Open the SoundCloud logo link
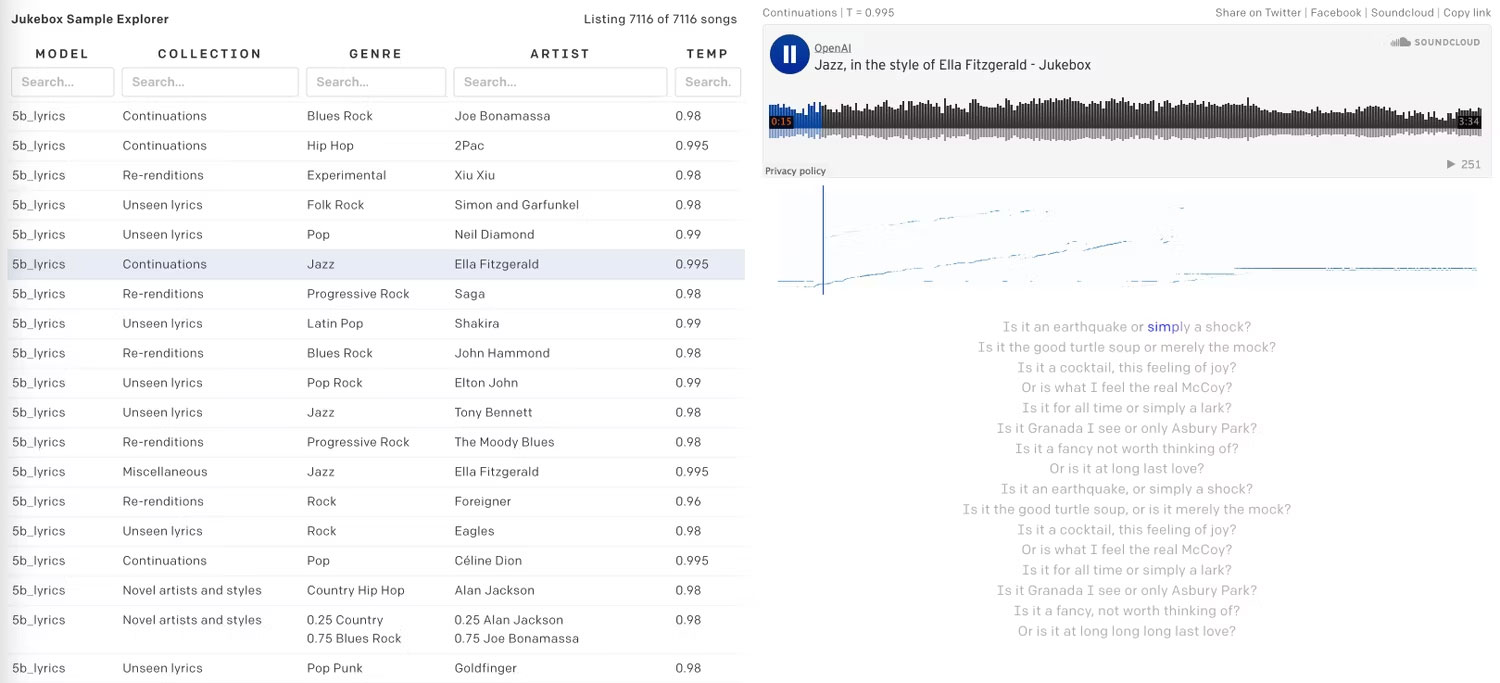Image resolution: width=1500 pixels, height=683 pixels. [1436, 42]
